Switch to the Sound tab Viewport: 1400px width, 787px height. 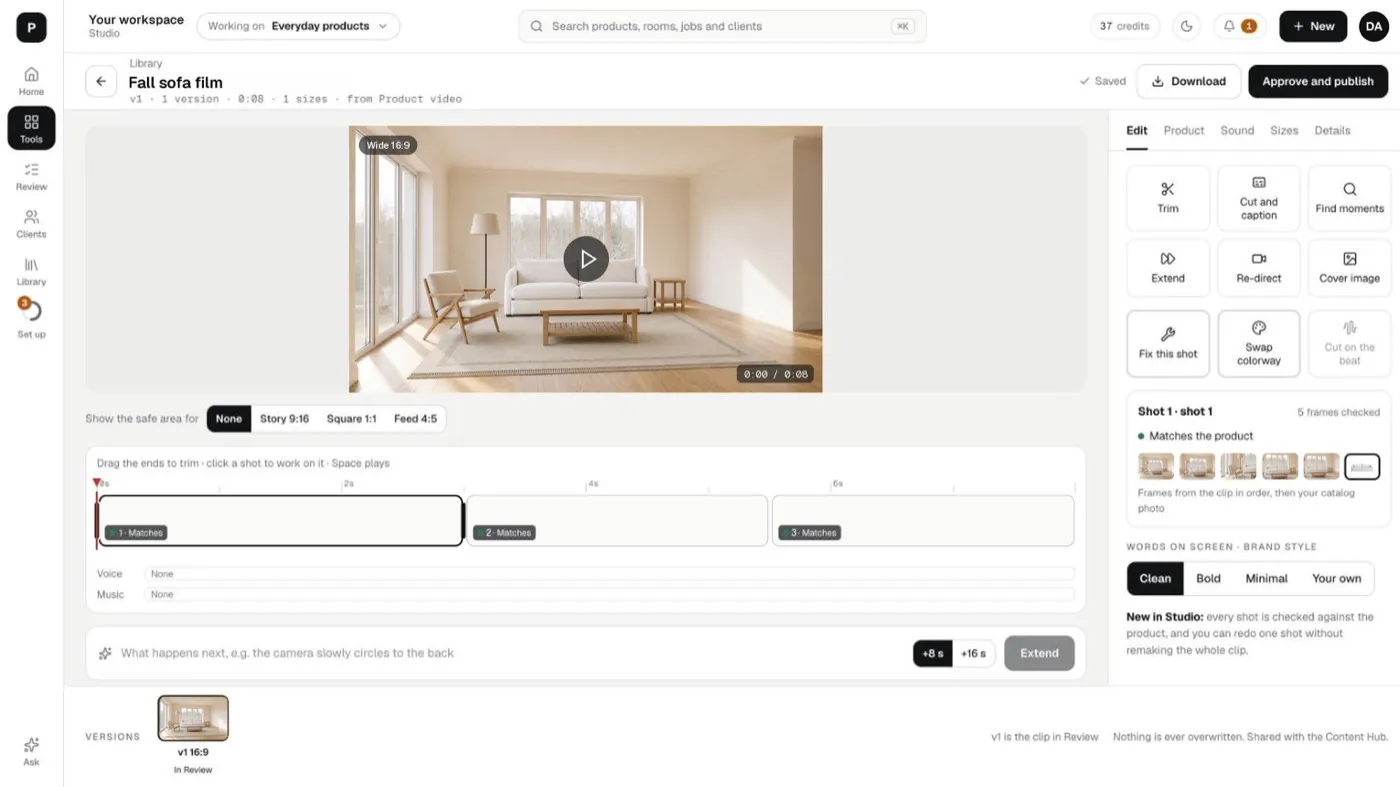click(1237, 130)
